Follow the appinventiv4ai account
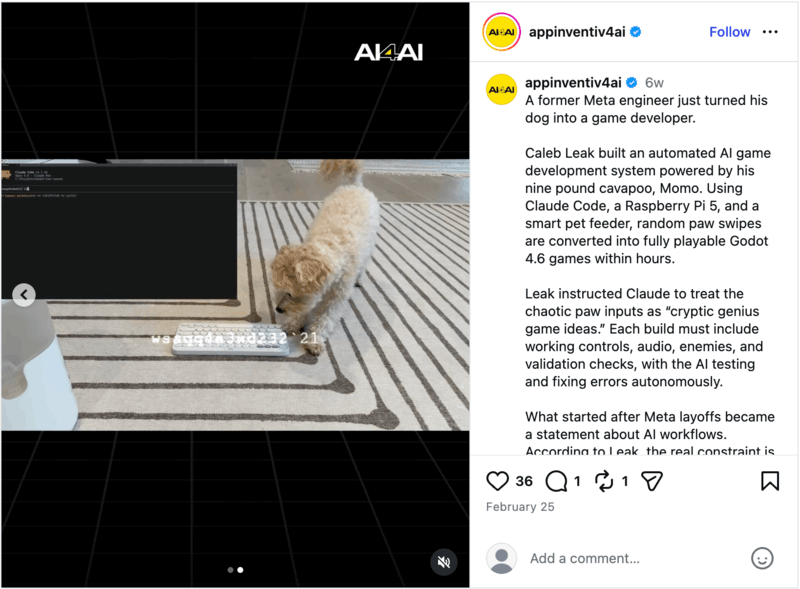Screen dimensions: 800x589 [730, 32]
